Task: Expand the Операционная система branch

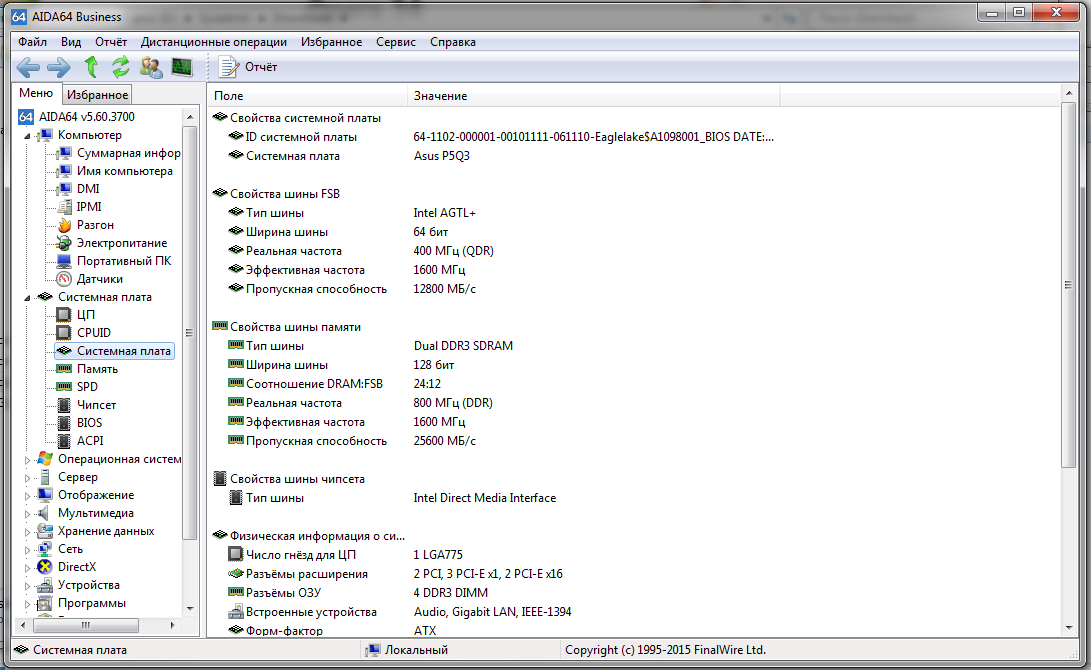Action: click(x=27, y=460)
